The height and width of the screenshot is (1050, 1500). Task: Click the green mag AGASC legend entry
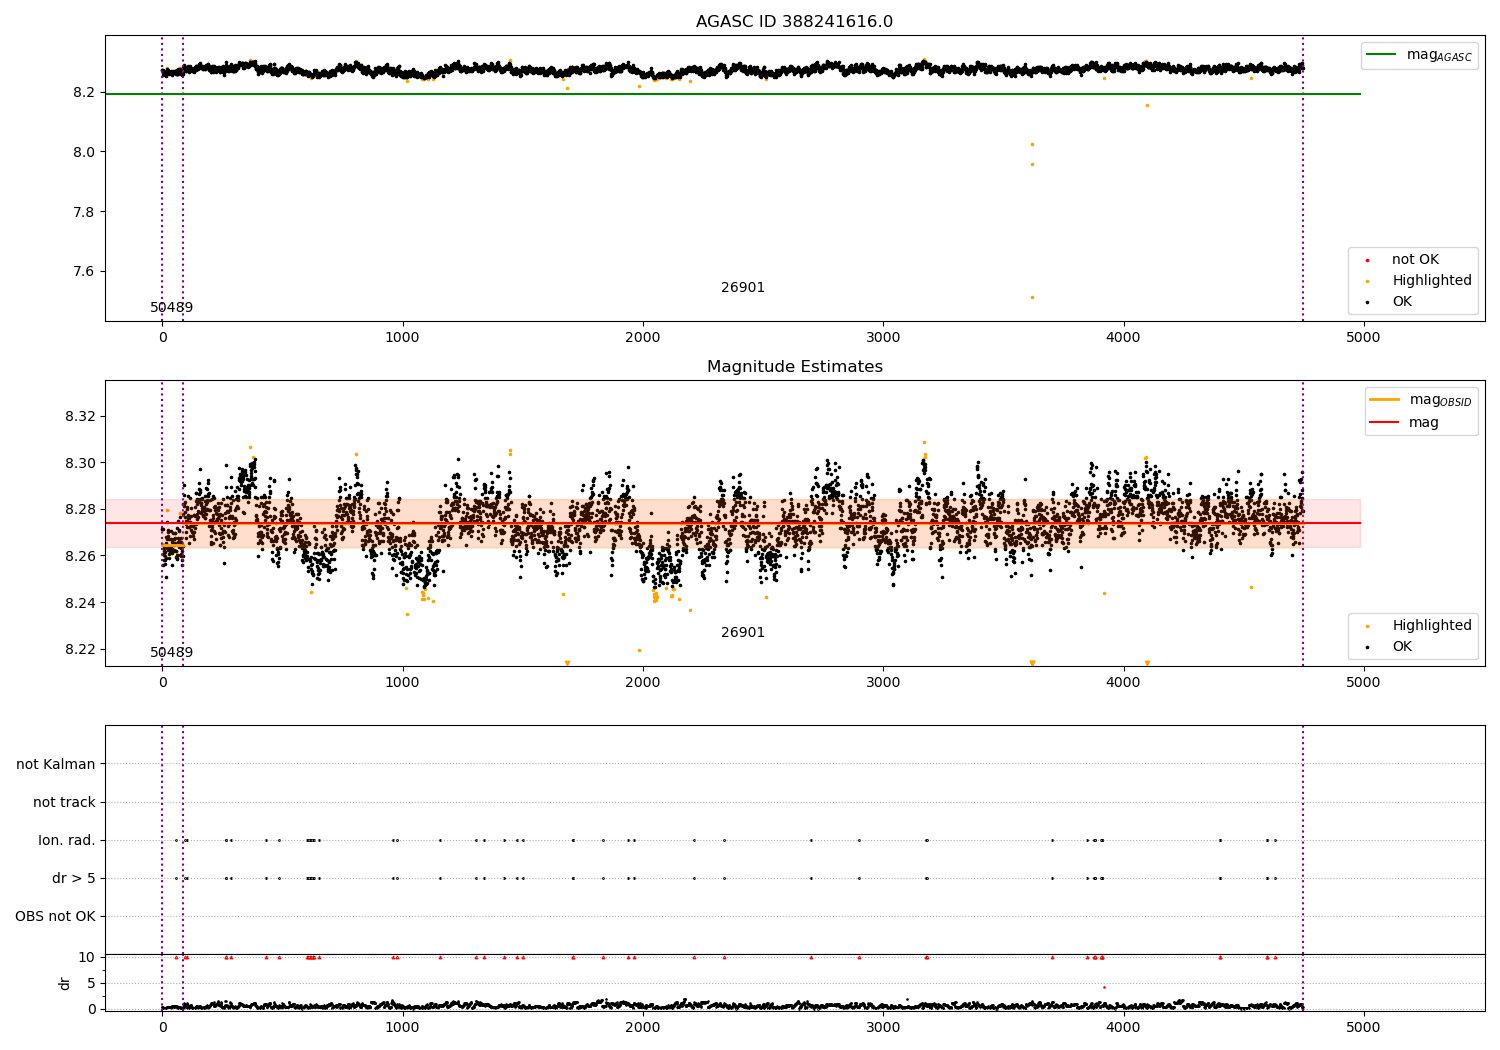(1419, 55)
